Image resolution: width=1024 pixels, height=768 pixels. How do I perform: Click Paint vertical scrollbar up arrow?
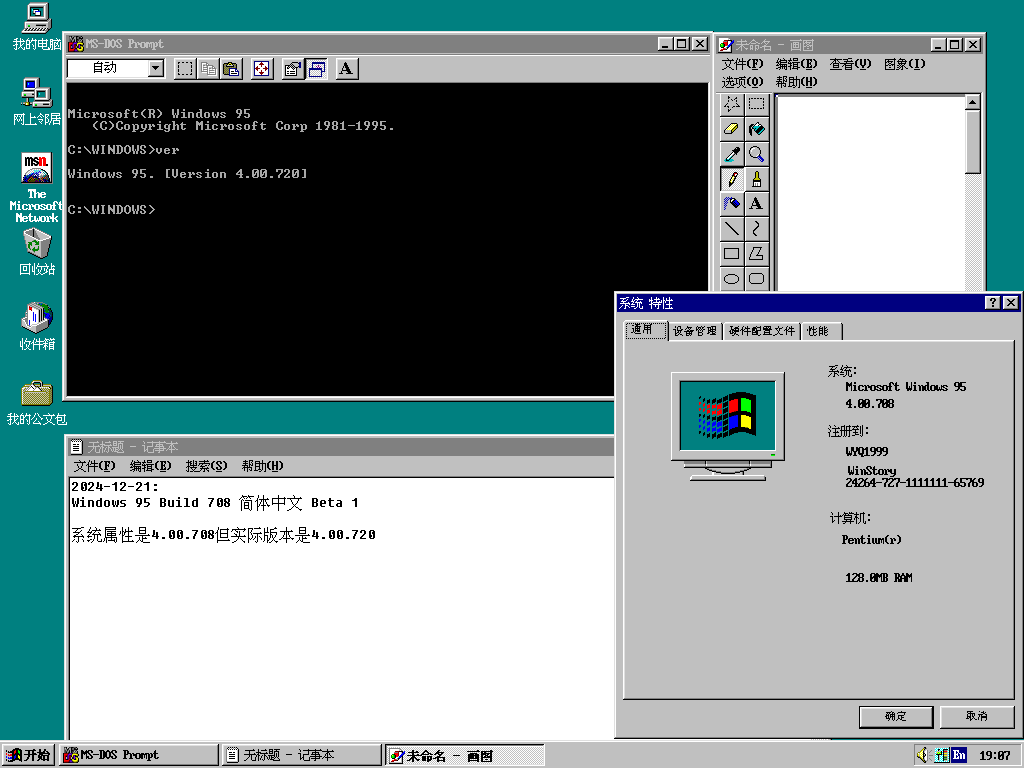[x=972, y=103]
